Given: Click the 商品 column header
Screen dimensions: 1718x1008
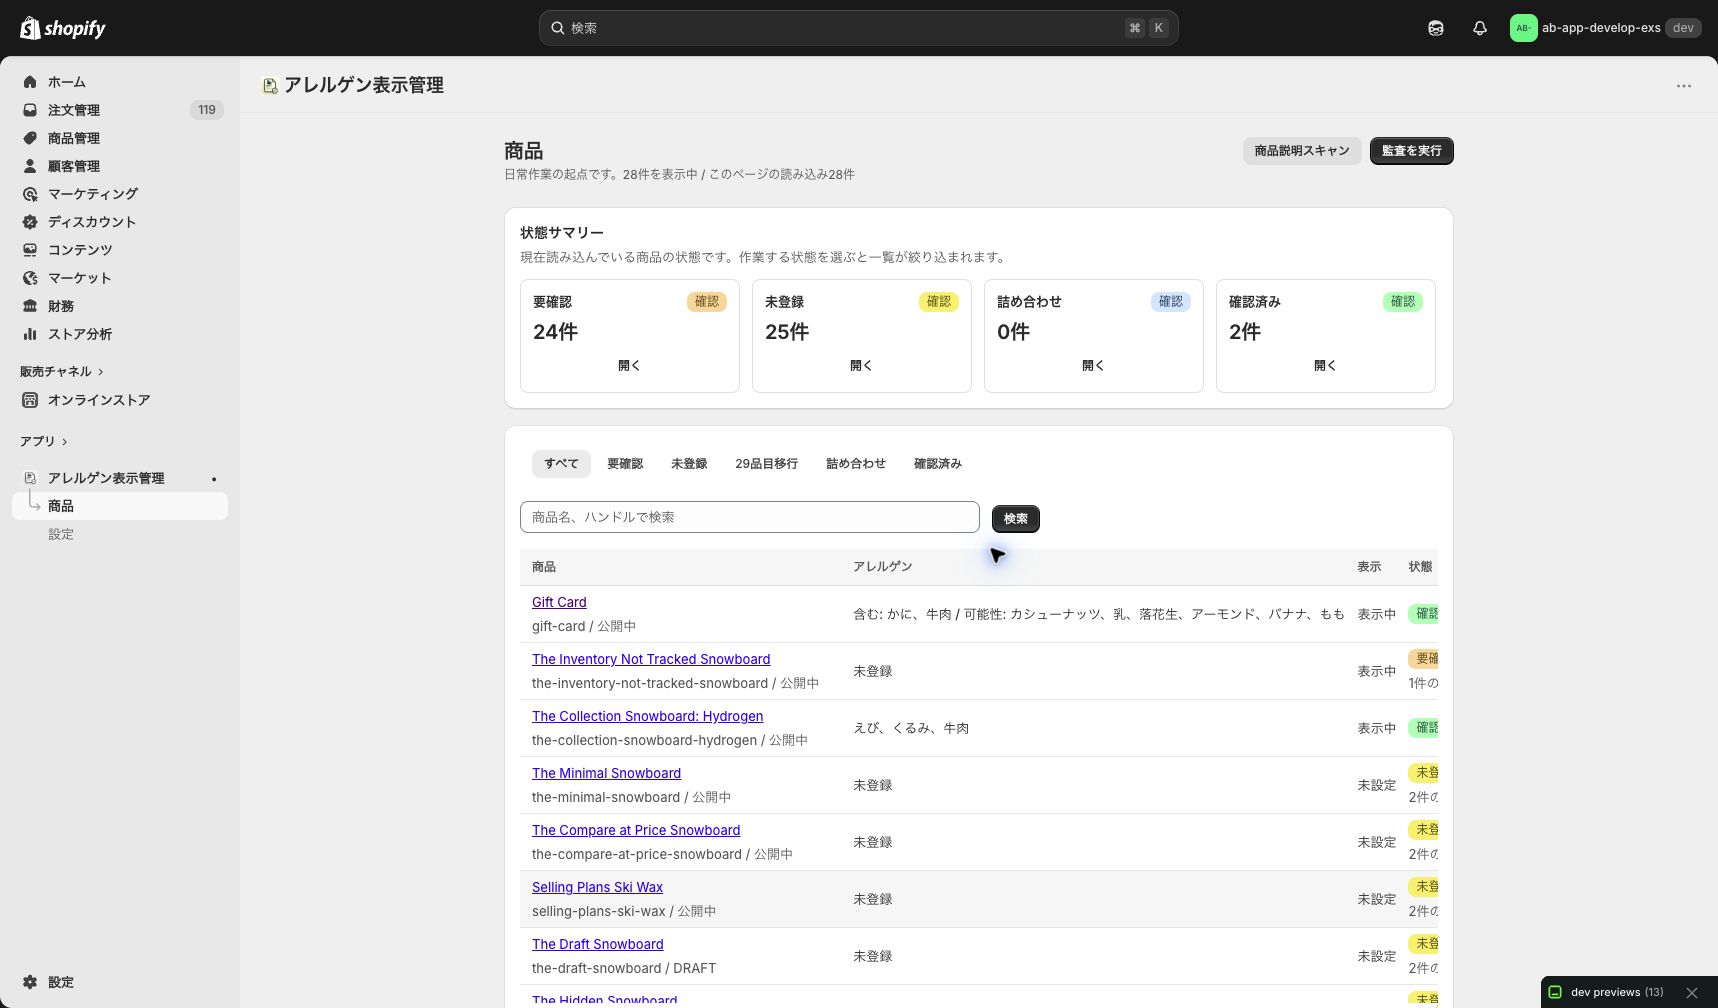Looking at the screenshot, I should pos(544,567).
